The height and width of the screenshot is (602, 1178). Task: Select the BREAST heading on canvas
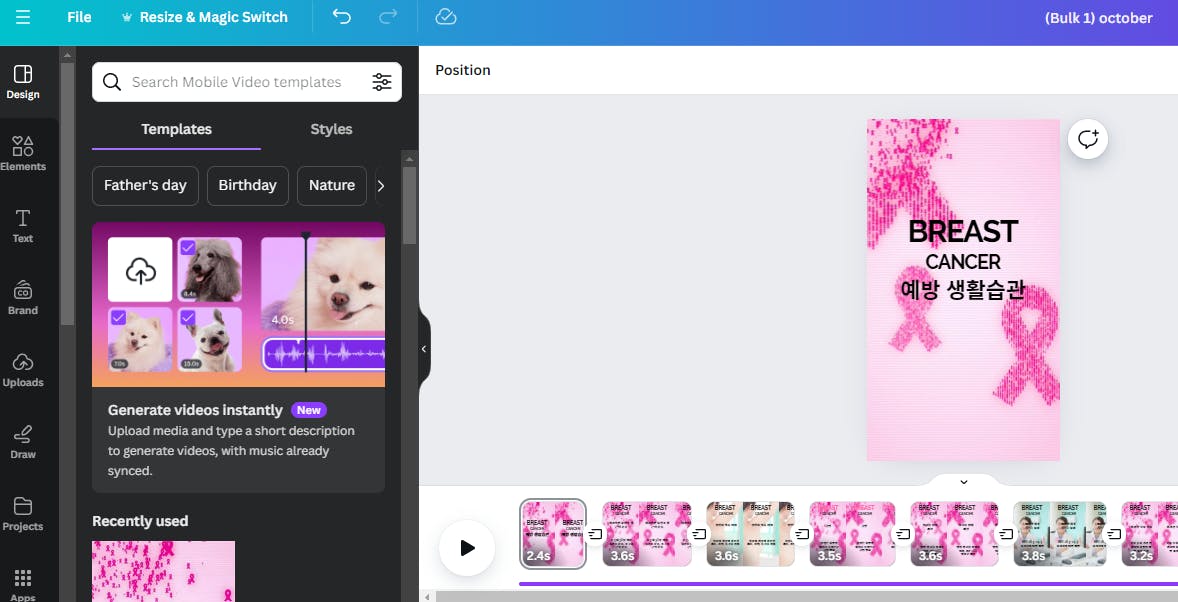click(963, 231)
